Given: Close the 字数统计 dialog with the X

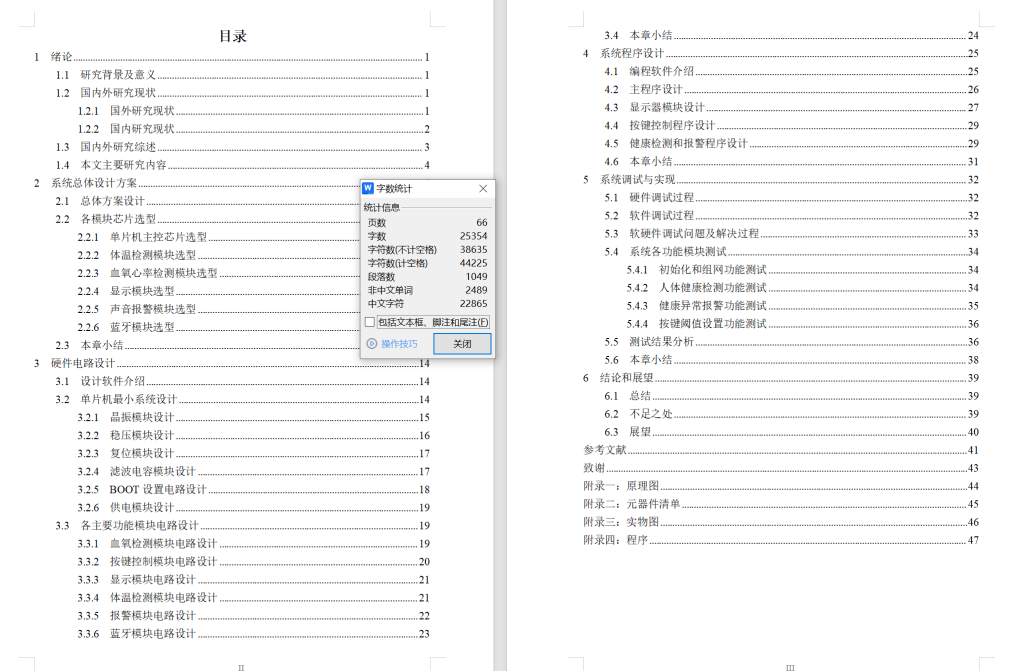Looking at the screenshot, I should click(x=483, y=188).
